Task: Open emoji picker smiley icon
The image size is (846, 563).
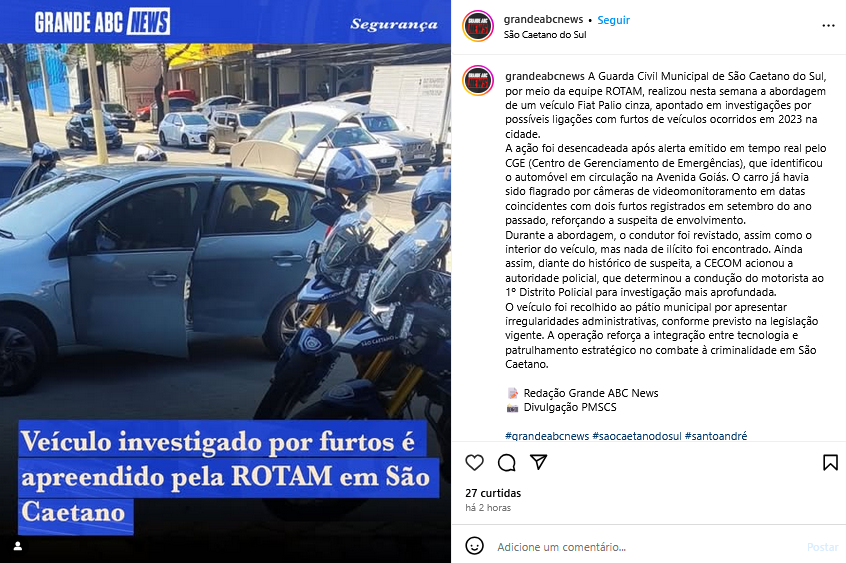Action: (x=474, y=546)
